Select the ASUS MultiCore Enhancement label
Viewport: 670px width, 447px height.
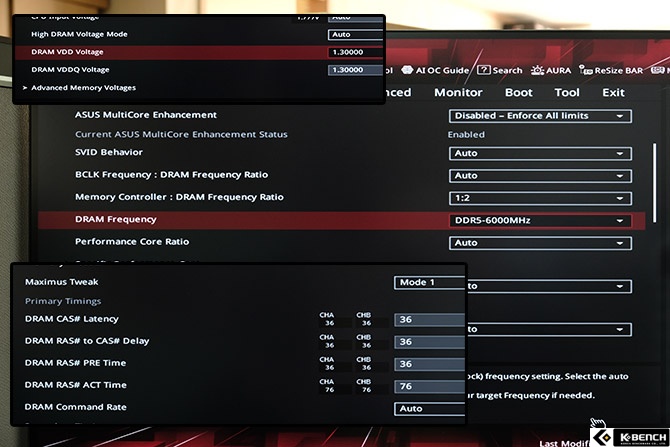click(x=146, y=115)
